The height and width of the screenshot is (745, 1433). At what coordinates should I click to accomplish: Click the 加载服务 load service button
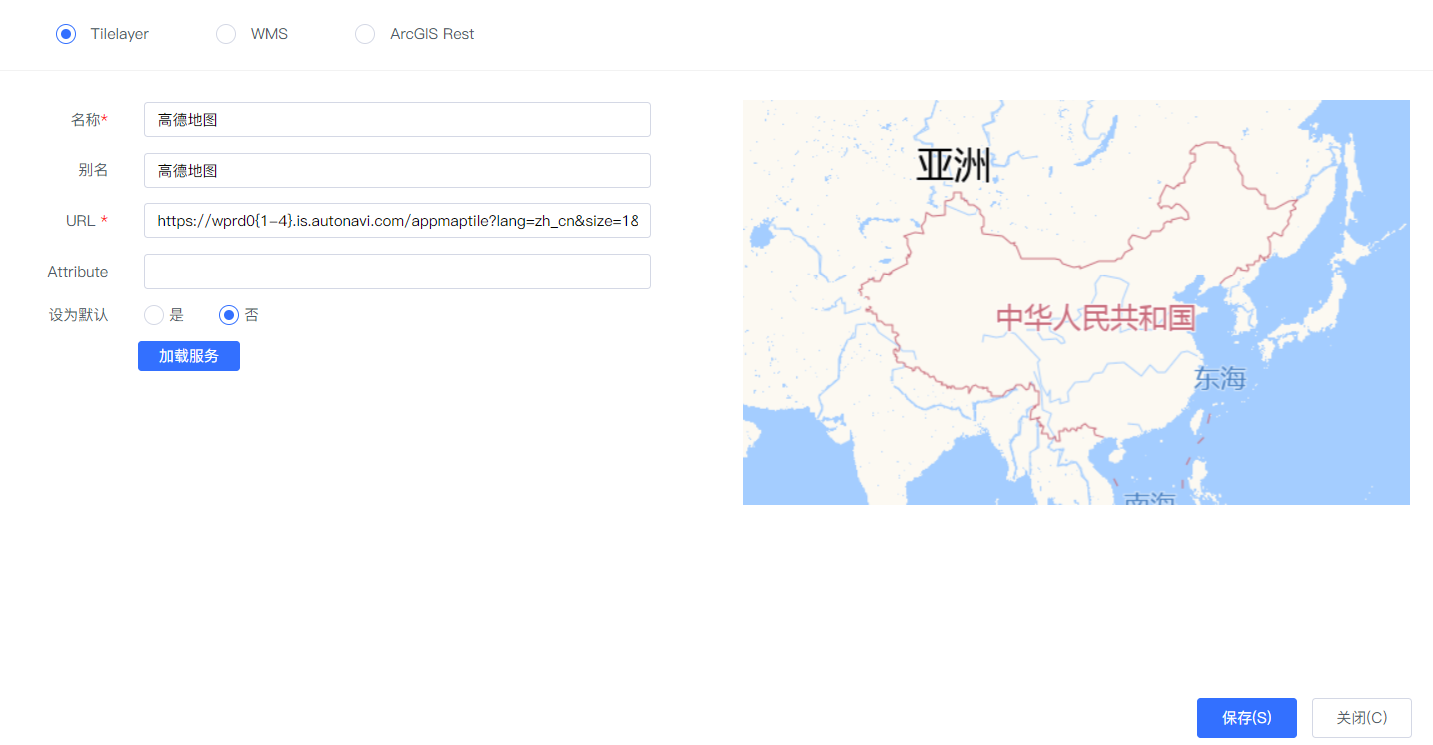click(189, 356)
